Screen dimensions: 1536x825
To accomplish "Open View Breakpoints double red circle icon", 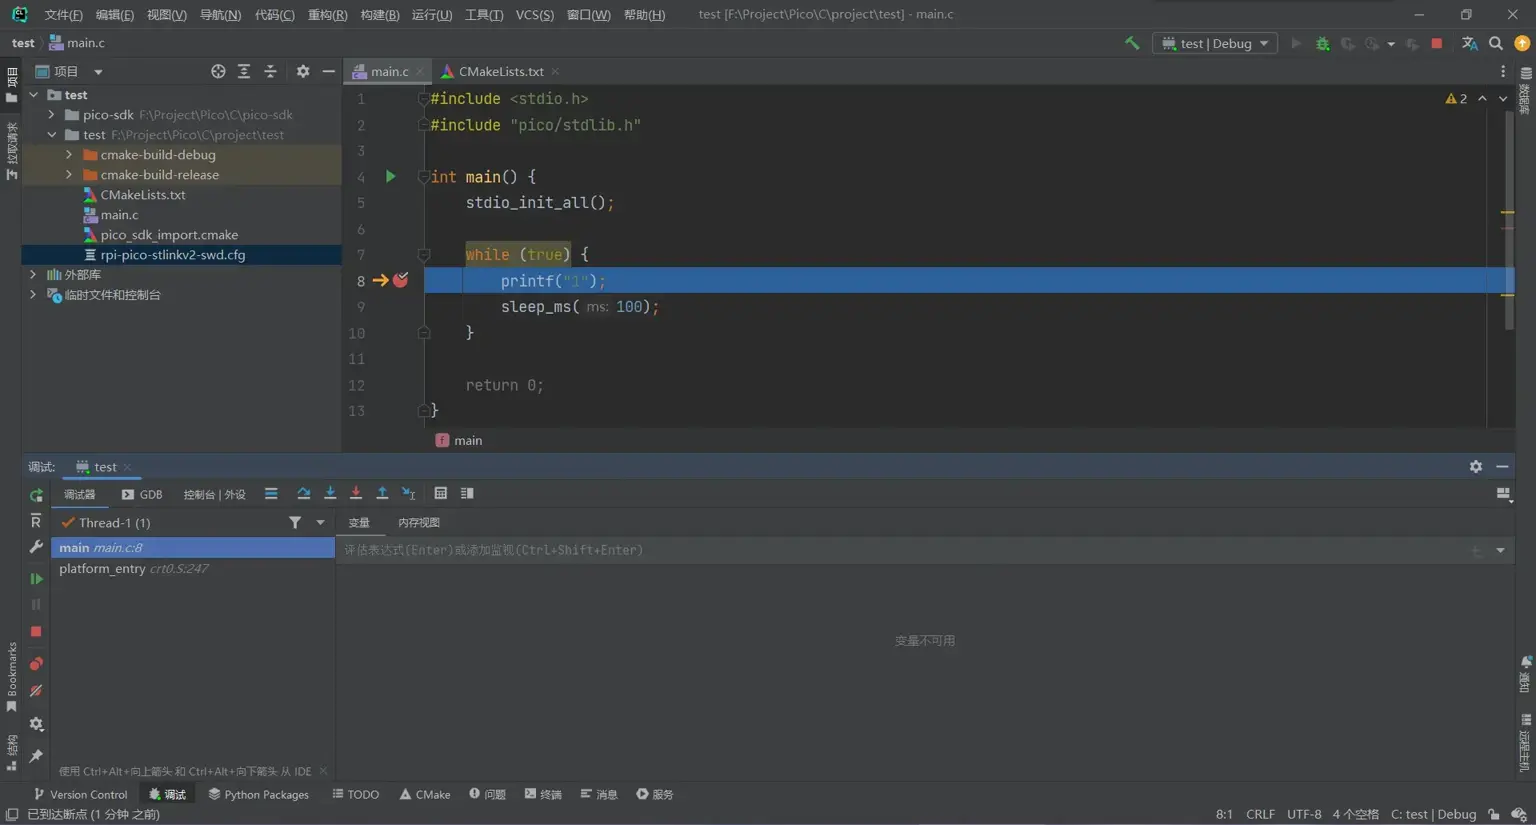I will click(36, 664).
